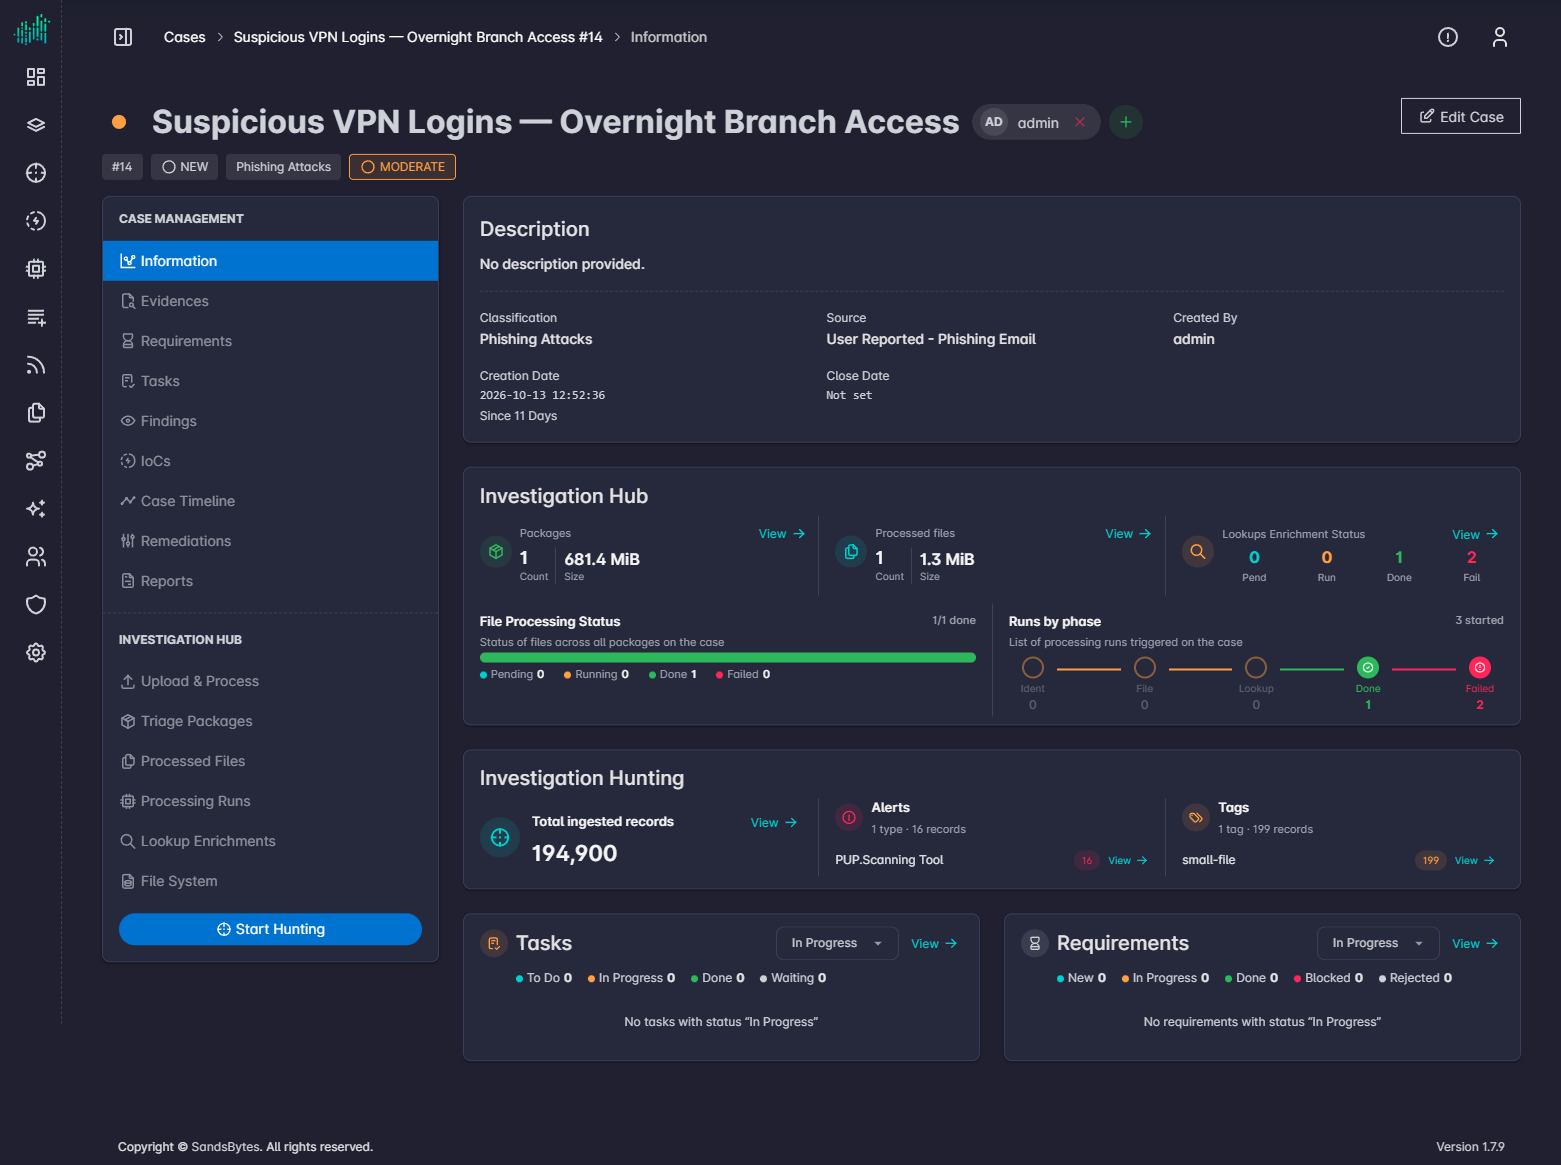
Task: View Lookups Enrichment Status link
Action: point(1475,535)
